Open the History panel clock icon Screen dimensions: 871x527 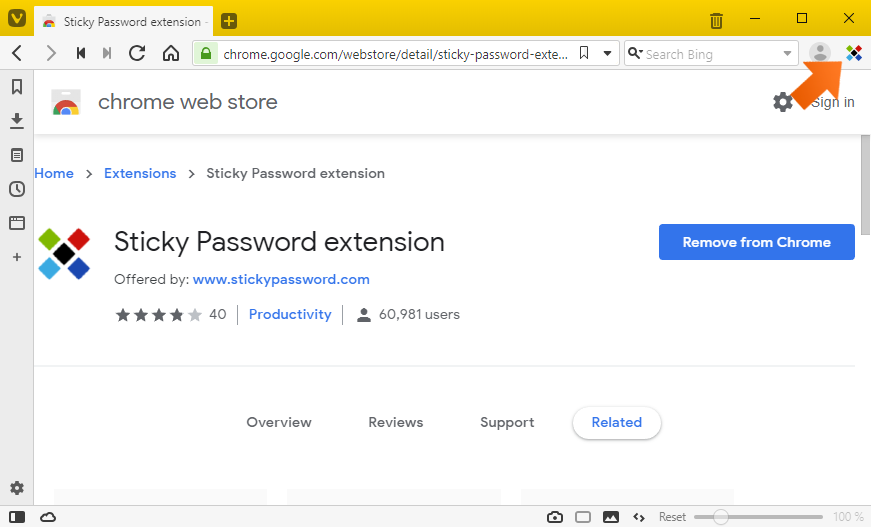17,189
